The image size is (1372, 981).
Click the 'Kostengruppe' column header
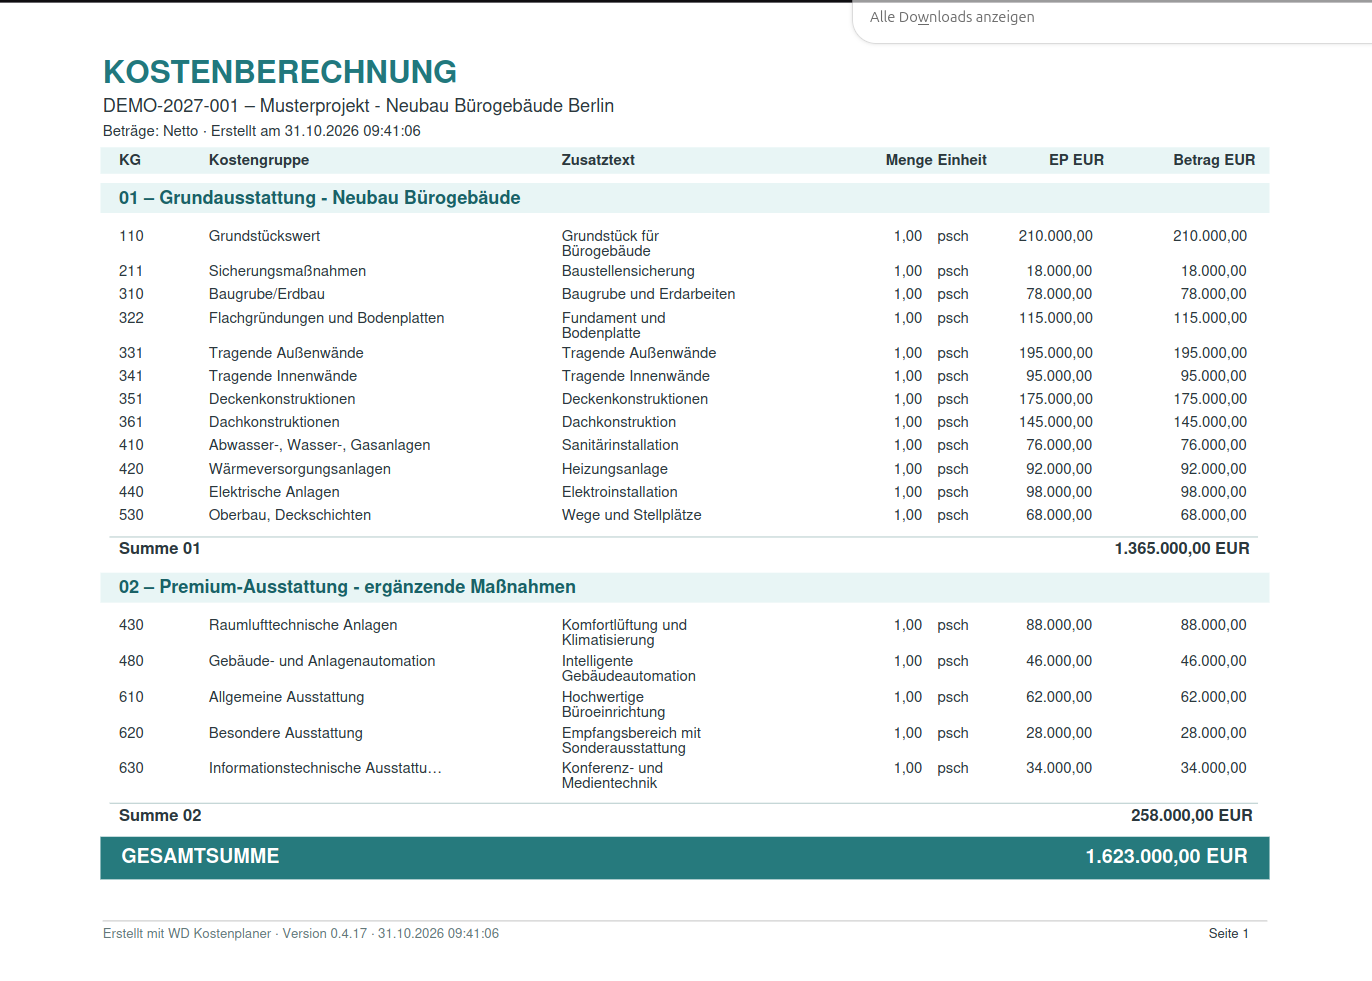pyautogui.click(x=259, y=160)
